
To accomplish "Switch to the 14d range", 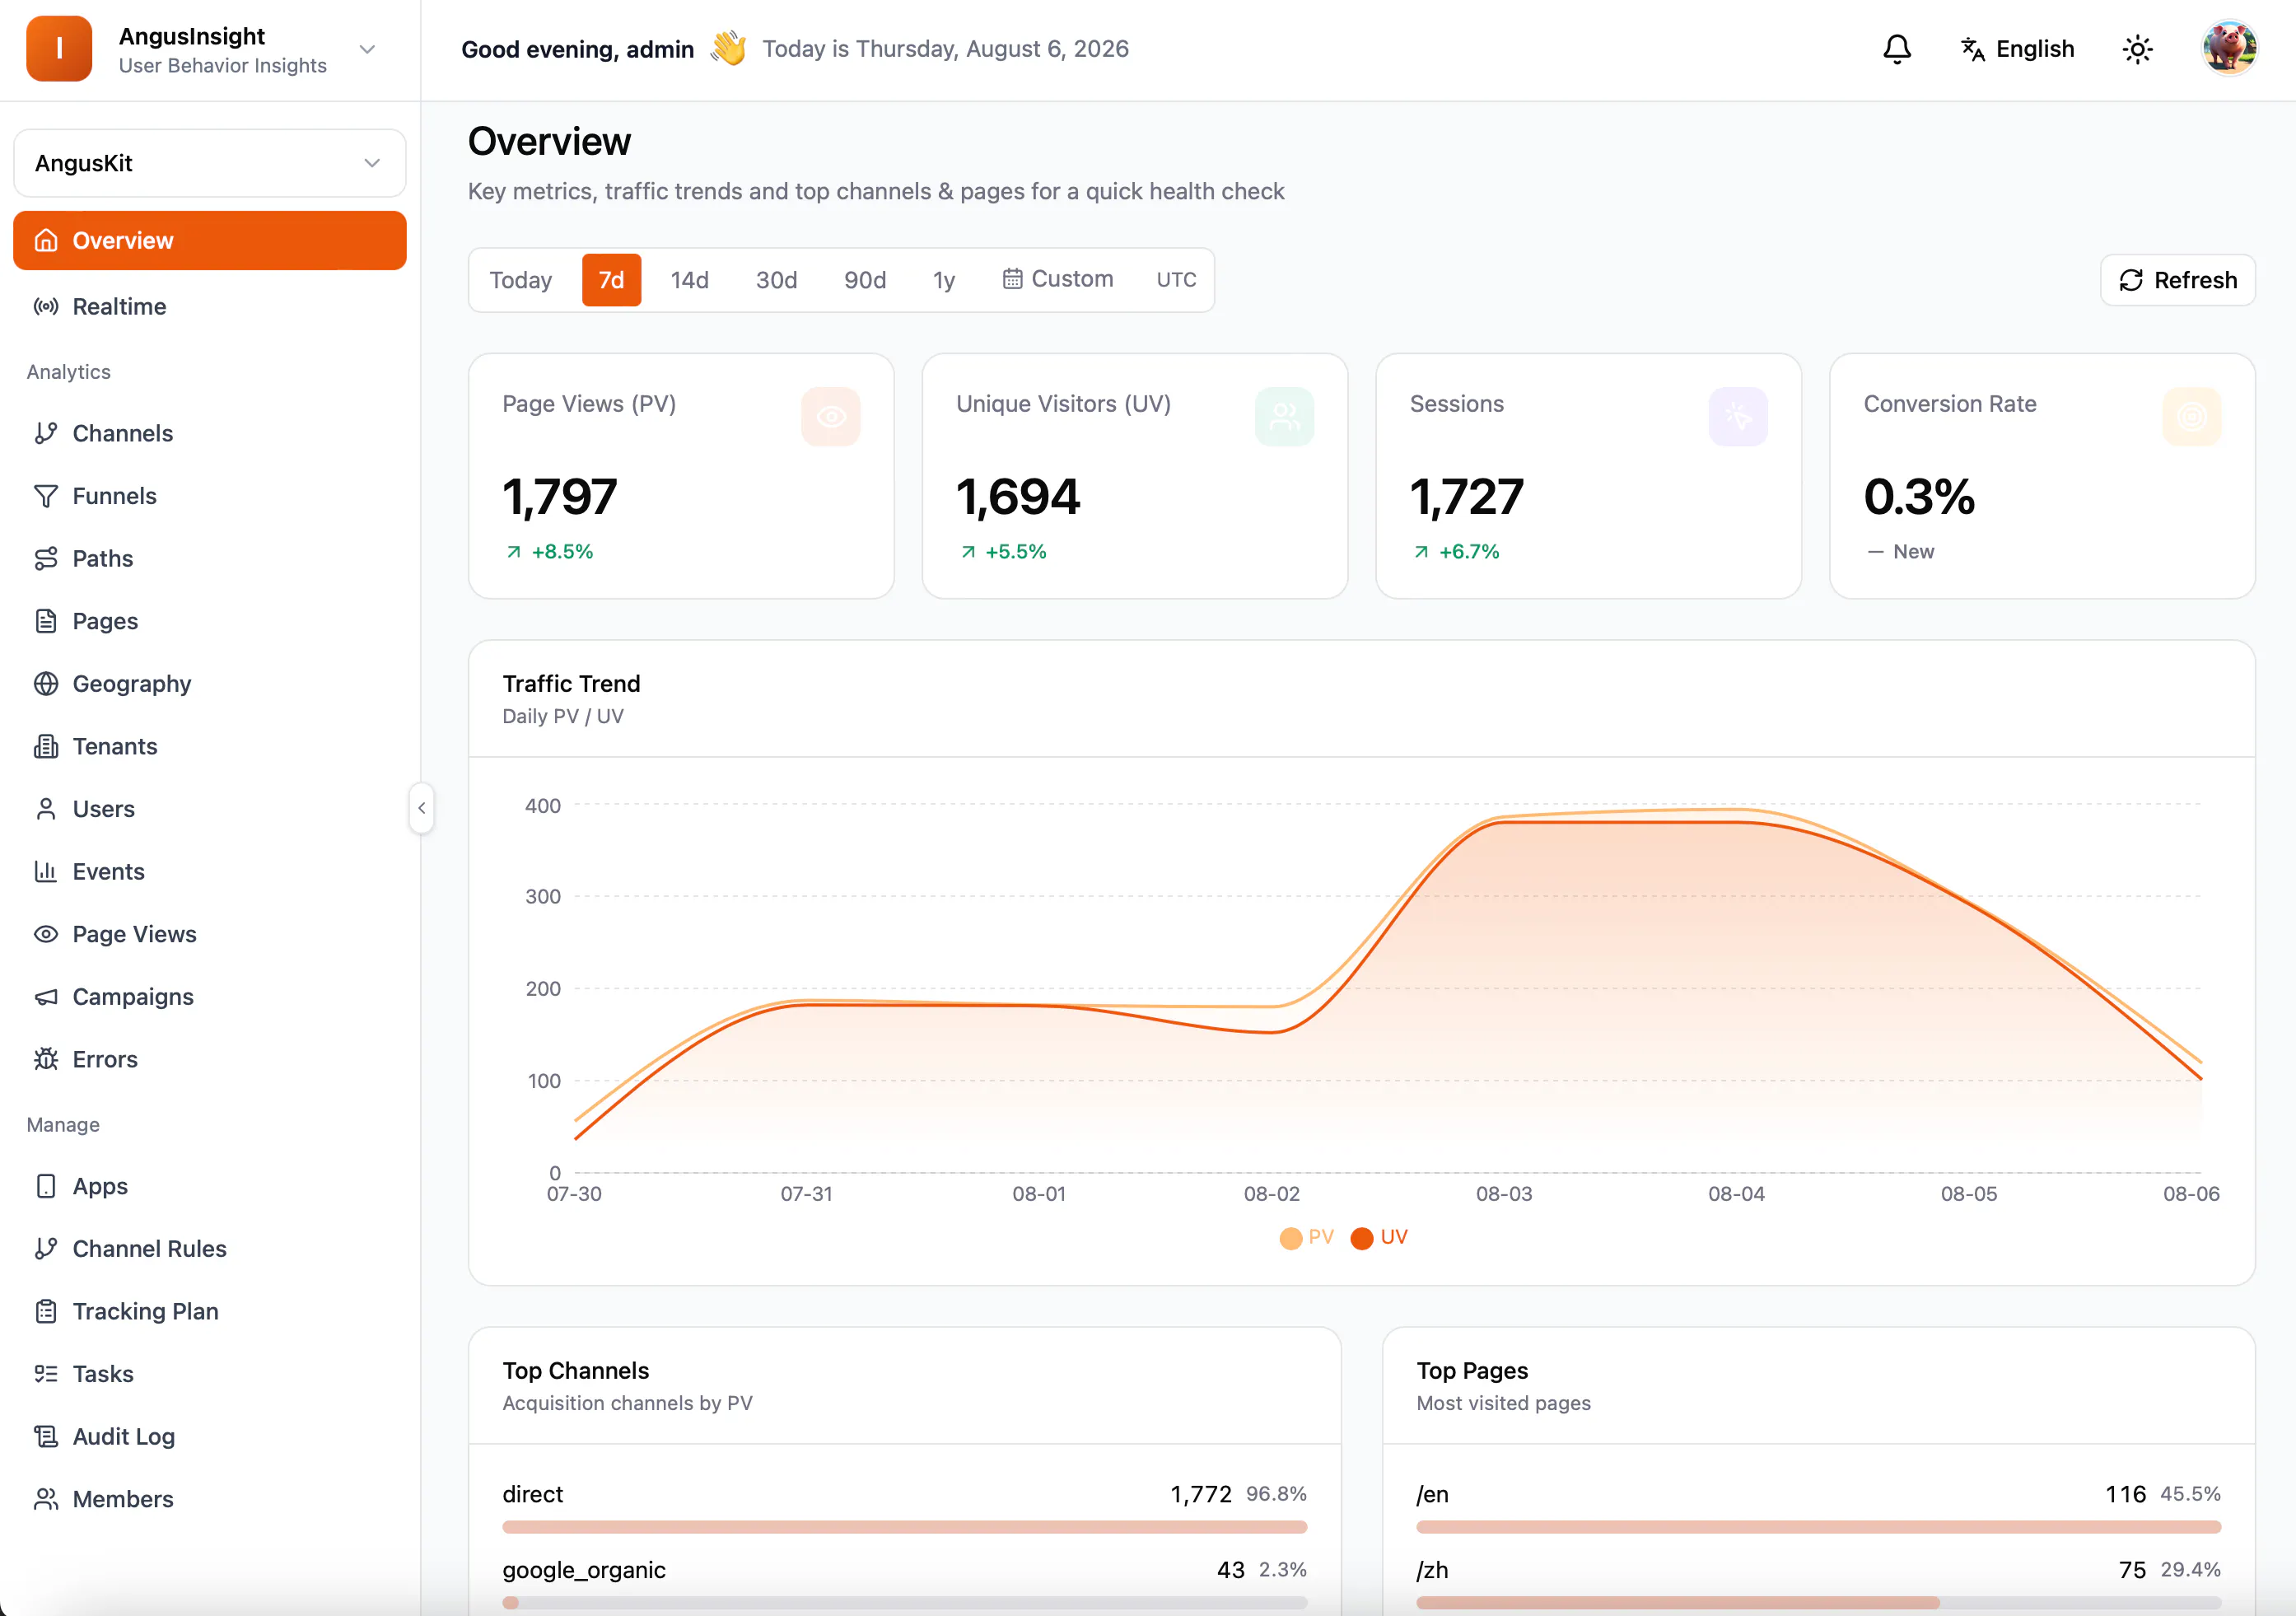I will tap(689, 280).
